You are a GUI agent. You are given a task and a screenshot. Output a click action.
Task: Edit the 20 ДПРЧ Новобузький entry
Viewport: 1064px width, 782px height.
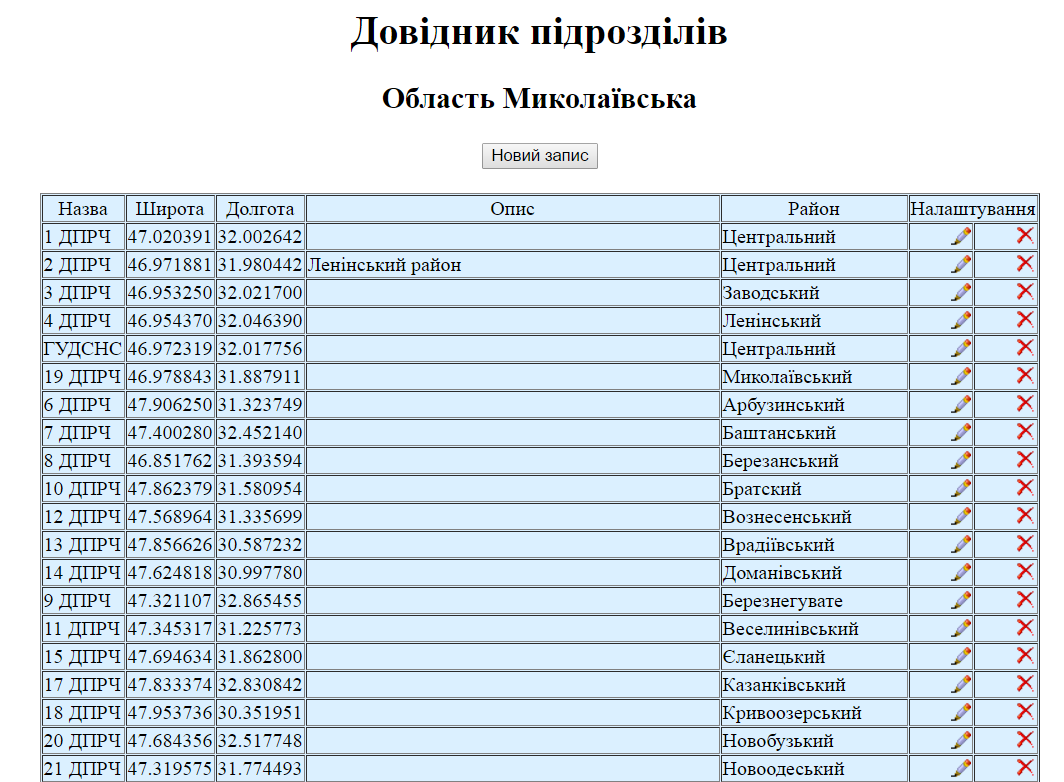(961, 740)
